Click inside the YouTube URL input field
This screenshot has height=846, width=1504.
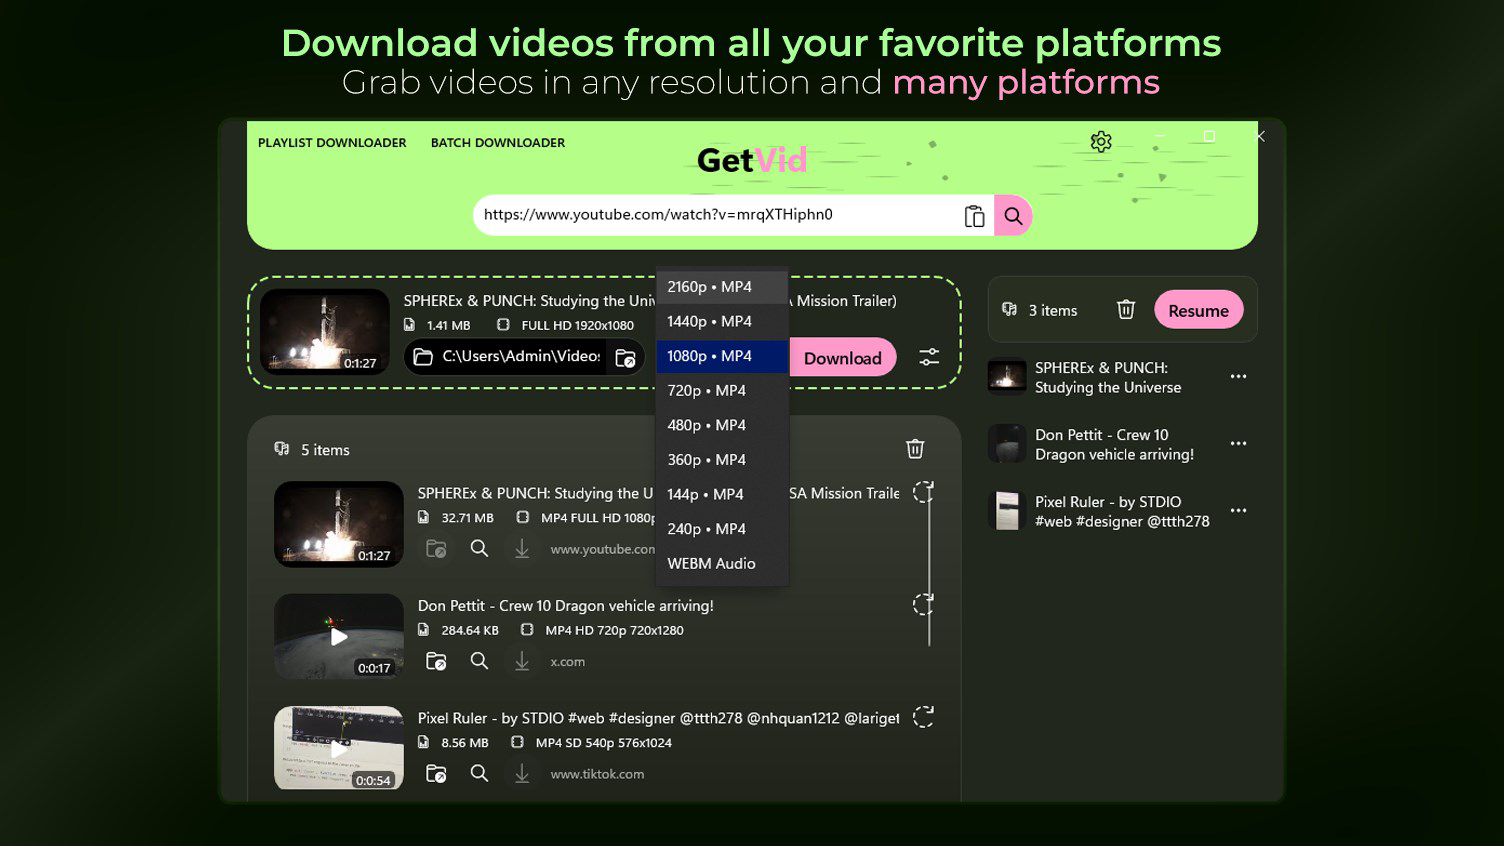700,214
